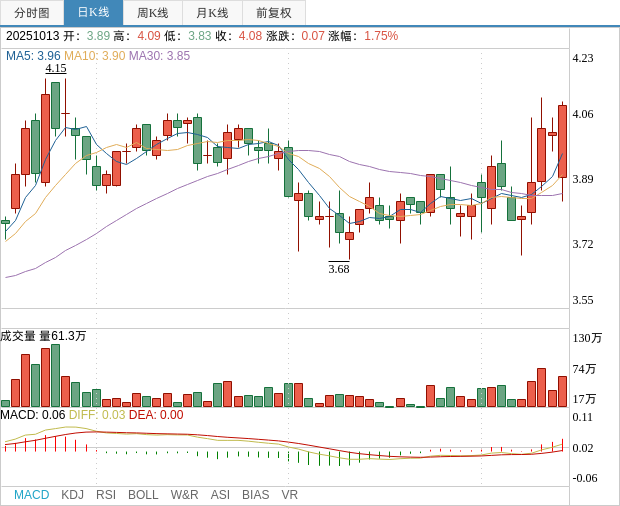Click the -0.06 MACD axis label
Image resolution: width=620 pixels, height=506 pixels.
[585, 478]
